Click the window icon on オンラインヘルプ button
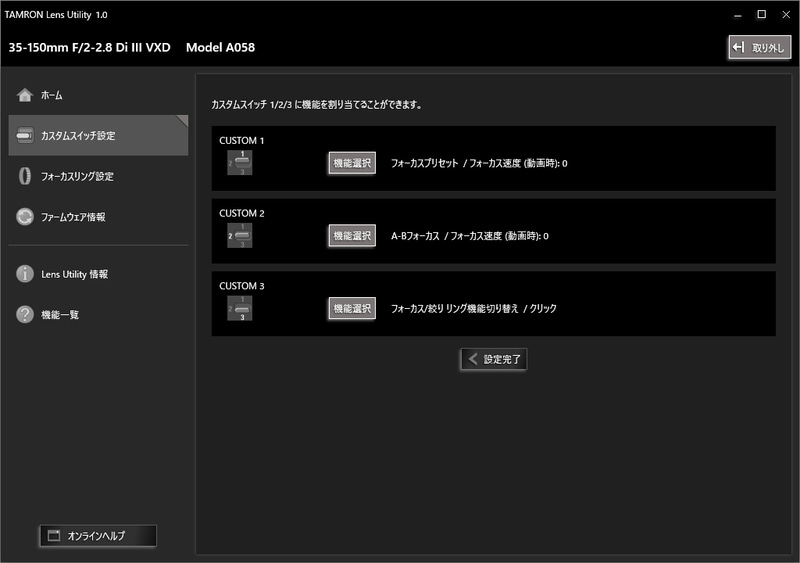The height and width of the screenshot is (563, 800). point(54,535)
